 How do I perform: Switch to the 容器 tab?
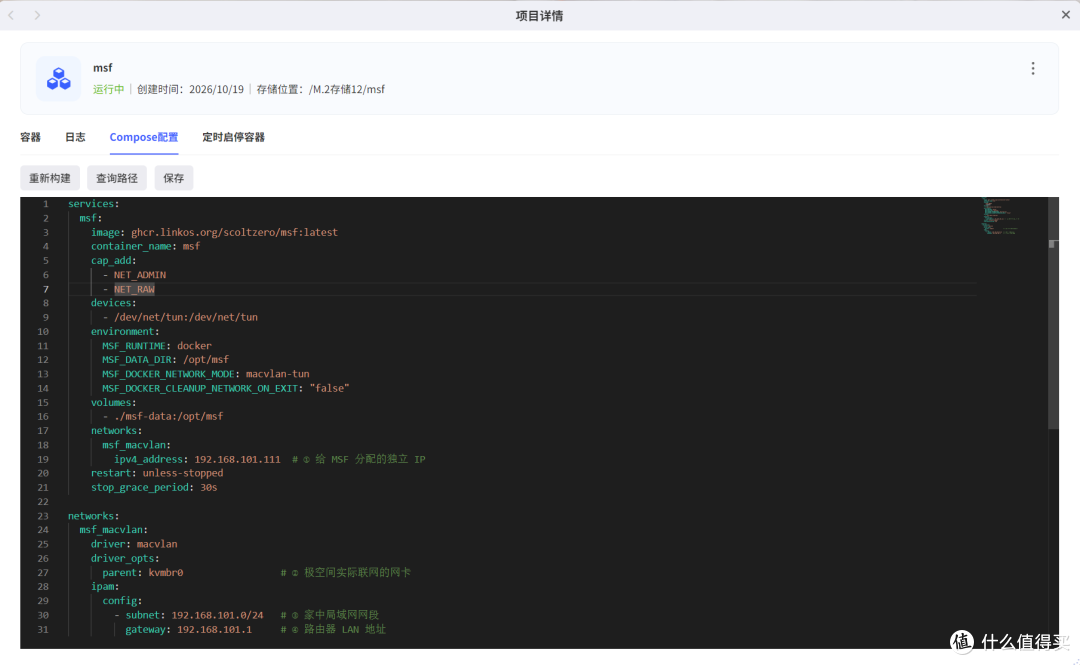pyautogui.click(x=30, y=137)
